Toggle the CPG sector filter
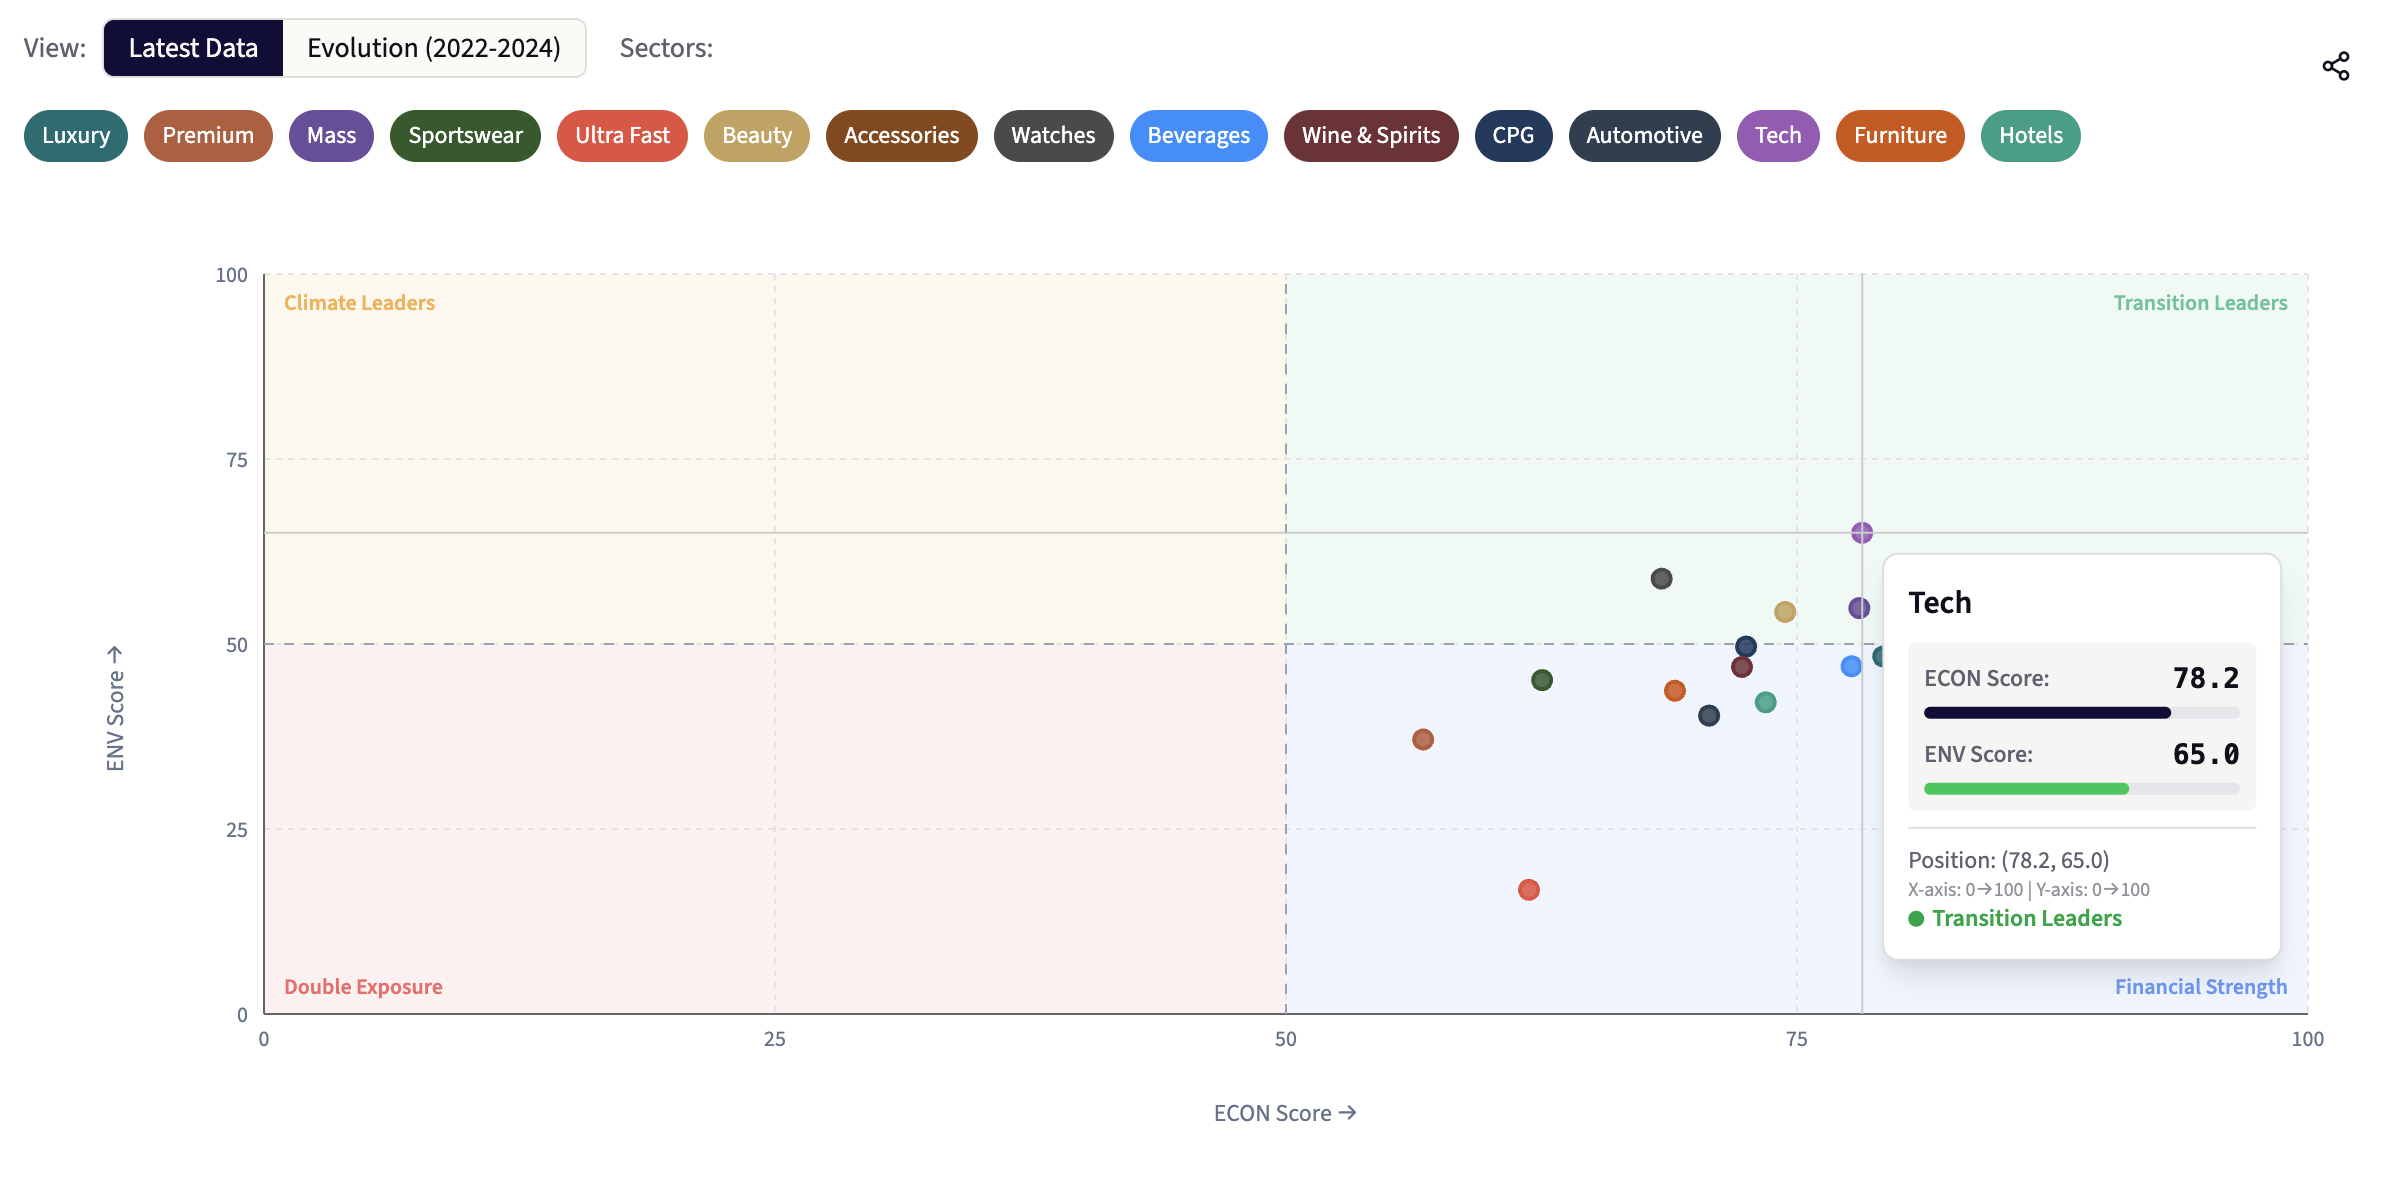2404x1184 pixels. click(1513, 135)
